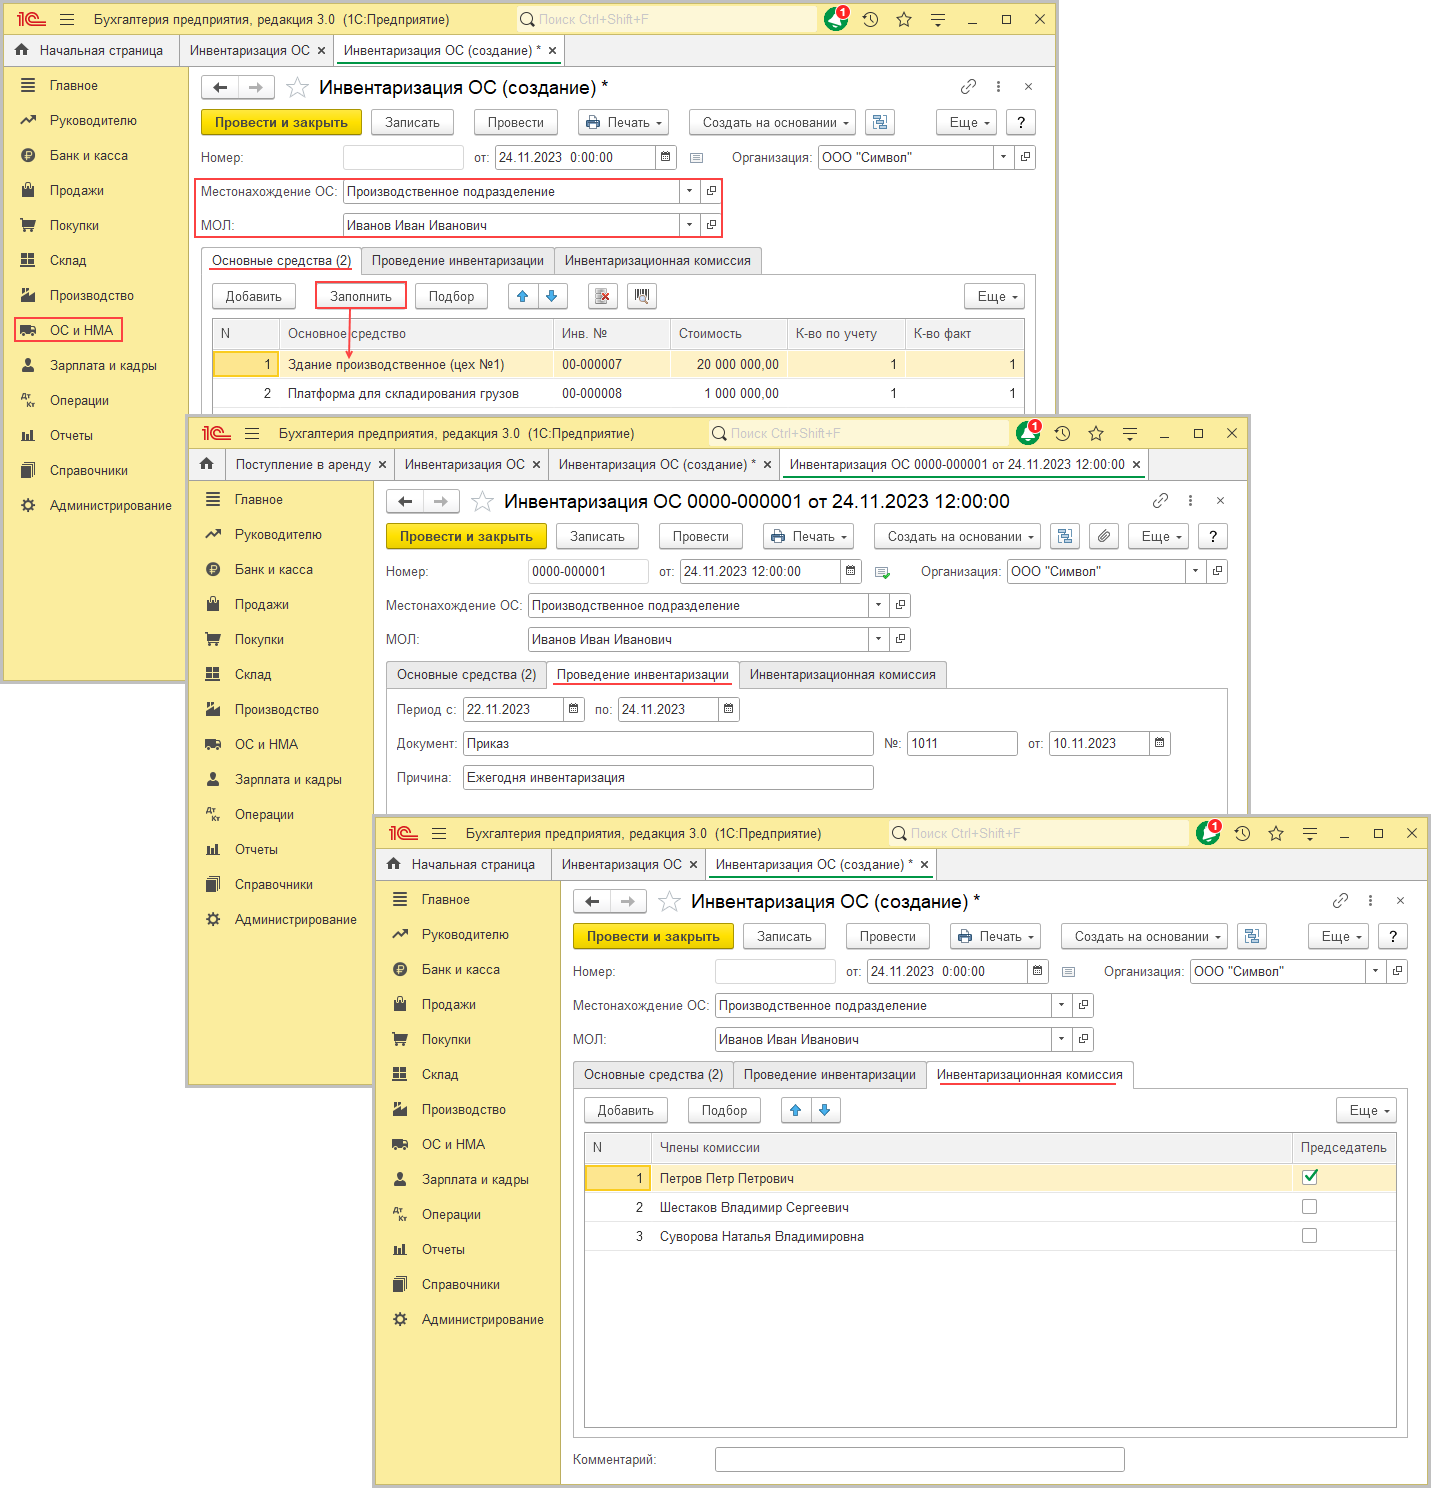The image size is (1431, 1488).
Task: Move commission member down arrow in the bottom window
Action: 825,1110
